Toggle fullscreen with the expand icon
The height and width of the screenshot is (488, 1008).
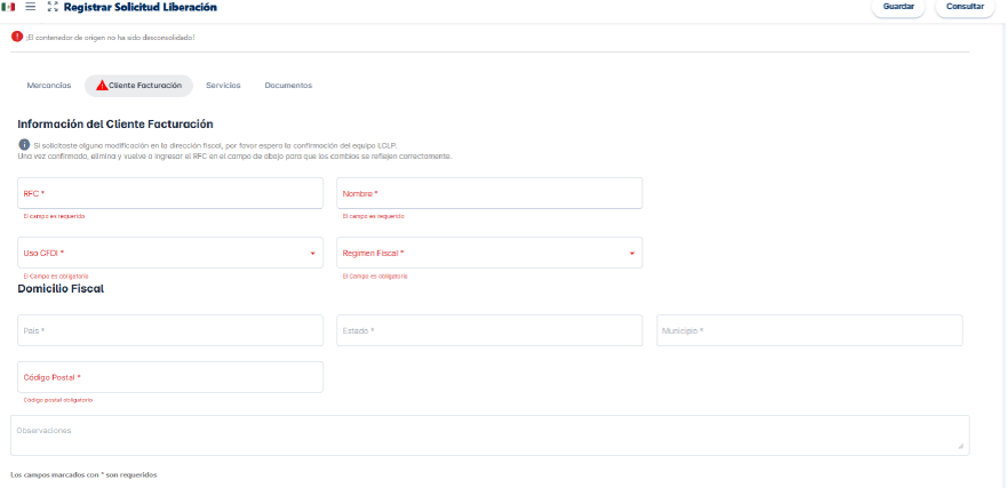pyautogui.click(x=52, y=7)
